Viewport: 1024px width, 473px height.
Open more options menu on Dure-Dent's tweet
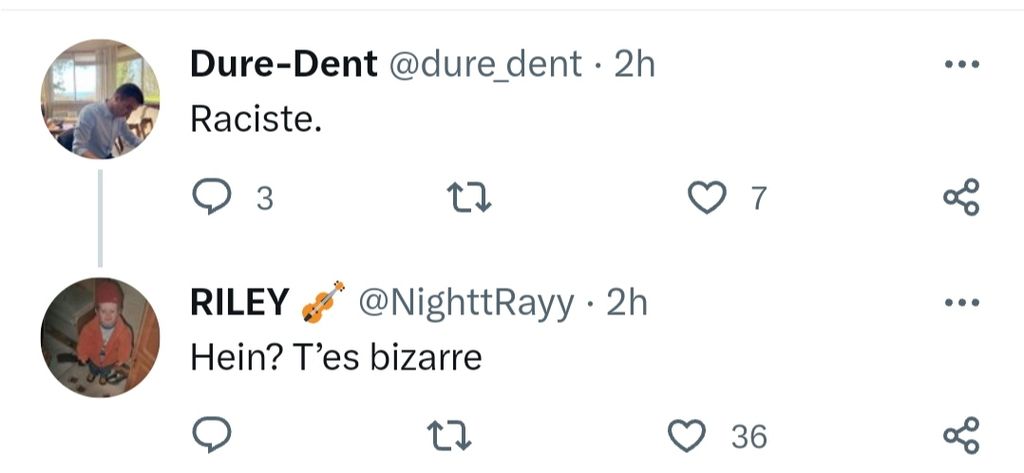pyautogui.click(x=962, y=66)
